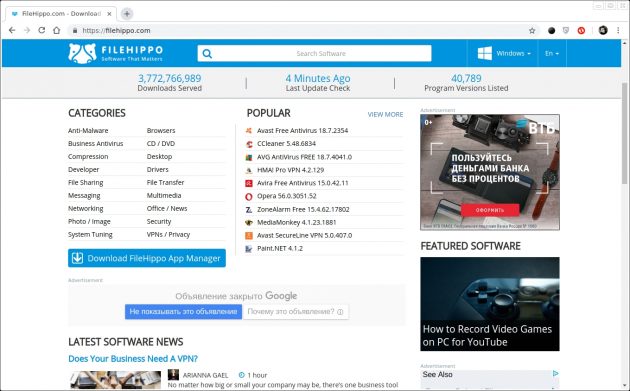The image size is (630, 391).
Task: Click the black circle extension icon
Action: coord(552,31)
